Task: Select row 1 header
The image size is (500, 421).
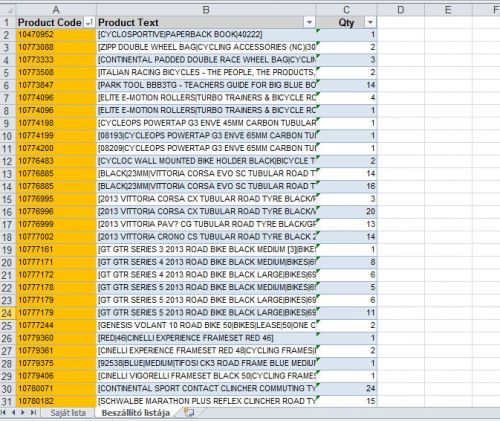Action: click(8, 22)
